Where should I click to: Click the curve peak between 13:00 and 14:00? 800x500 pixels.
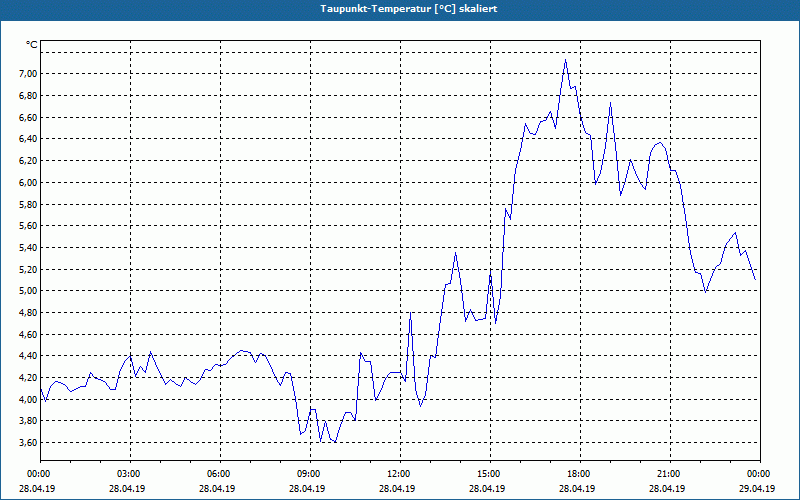[456, 253]
